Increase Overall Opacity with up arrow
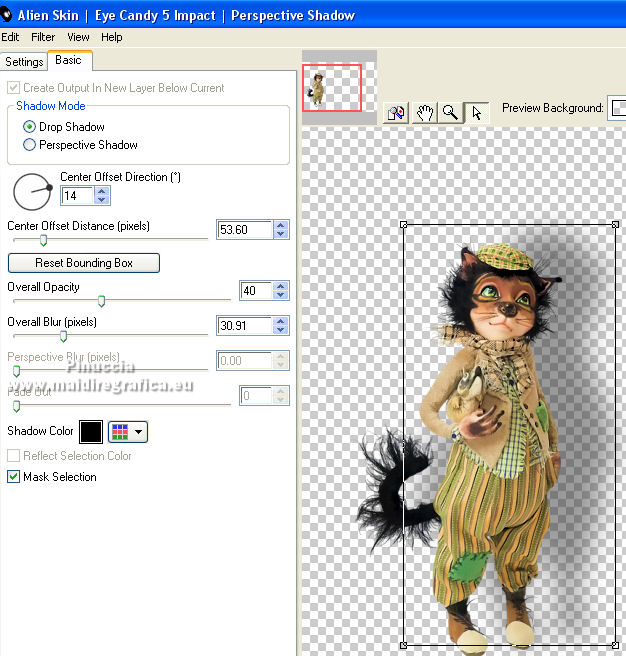 (281, 287)
